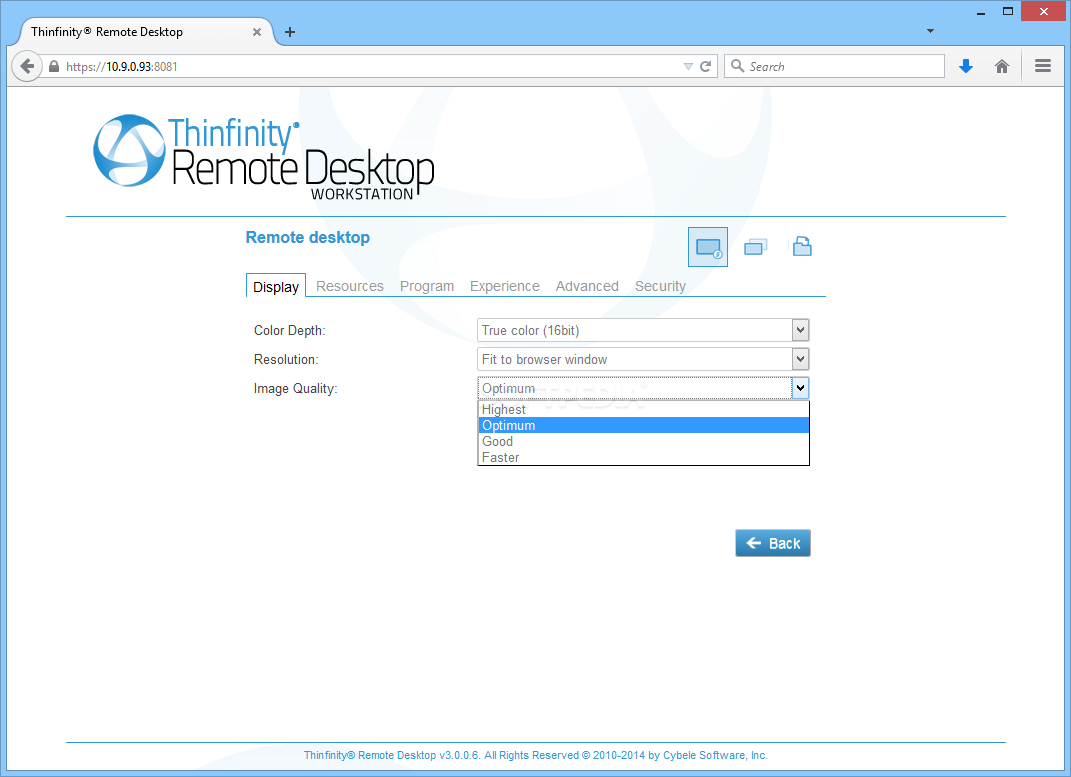The height and width of the screenshot is (777, 1071).
Task: Click the downloads arrow icon
Action: [x=965, y=66]
